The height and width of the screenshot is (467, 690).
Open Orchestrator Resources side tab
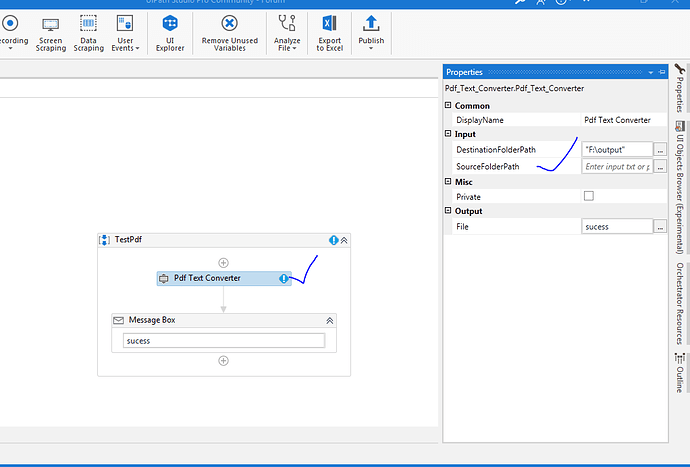[x=680, y=303]
